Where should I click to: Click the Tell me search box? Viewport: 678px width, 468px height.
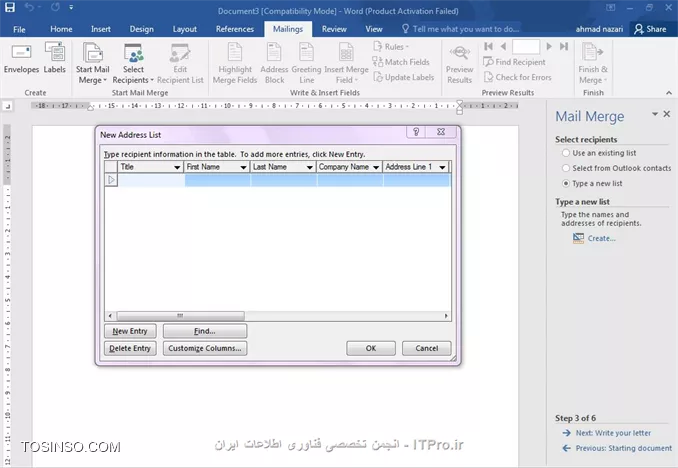(x=461, y=29)
